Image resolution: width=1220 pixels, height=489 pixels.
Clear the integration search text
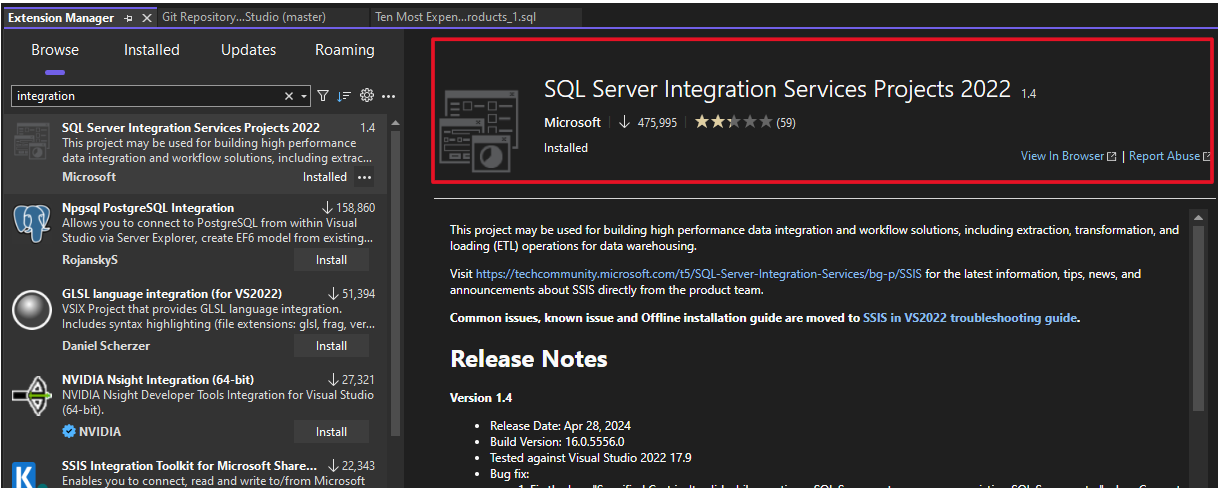289,96
